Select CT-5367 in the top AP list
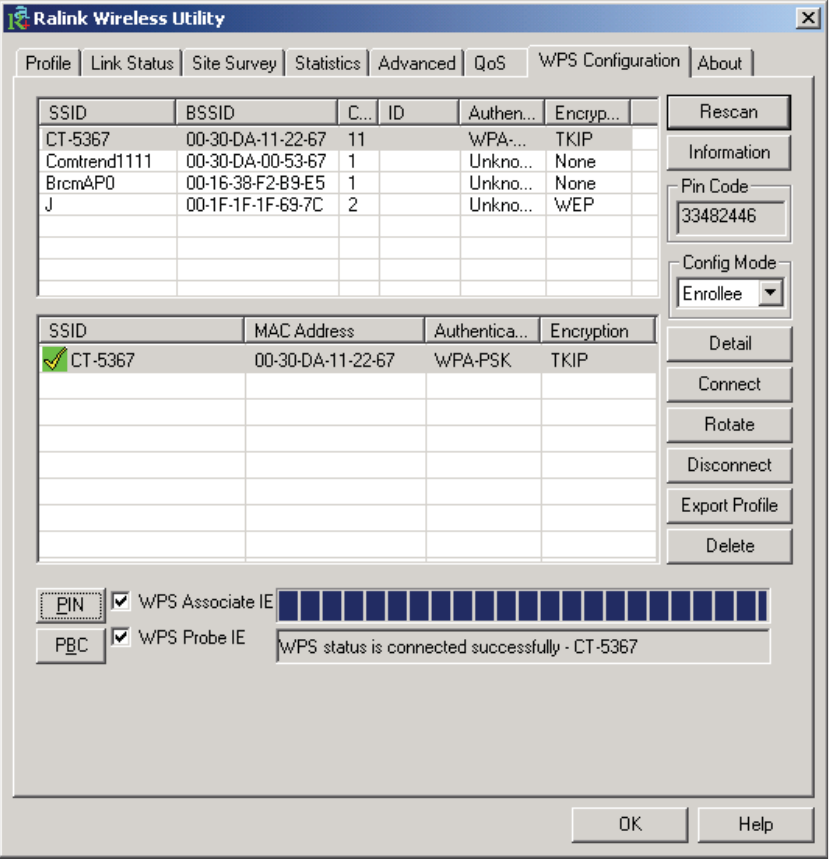The width and height of the screenshot is (829, 859). (x=335, y=139)
